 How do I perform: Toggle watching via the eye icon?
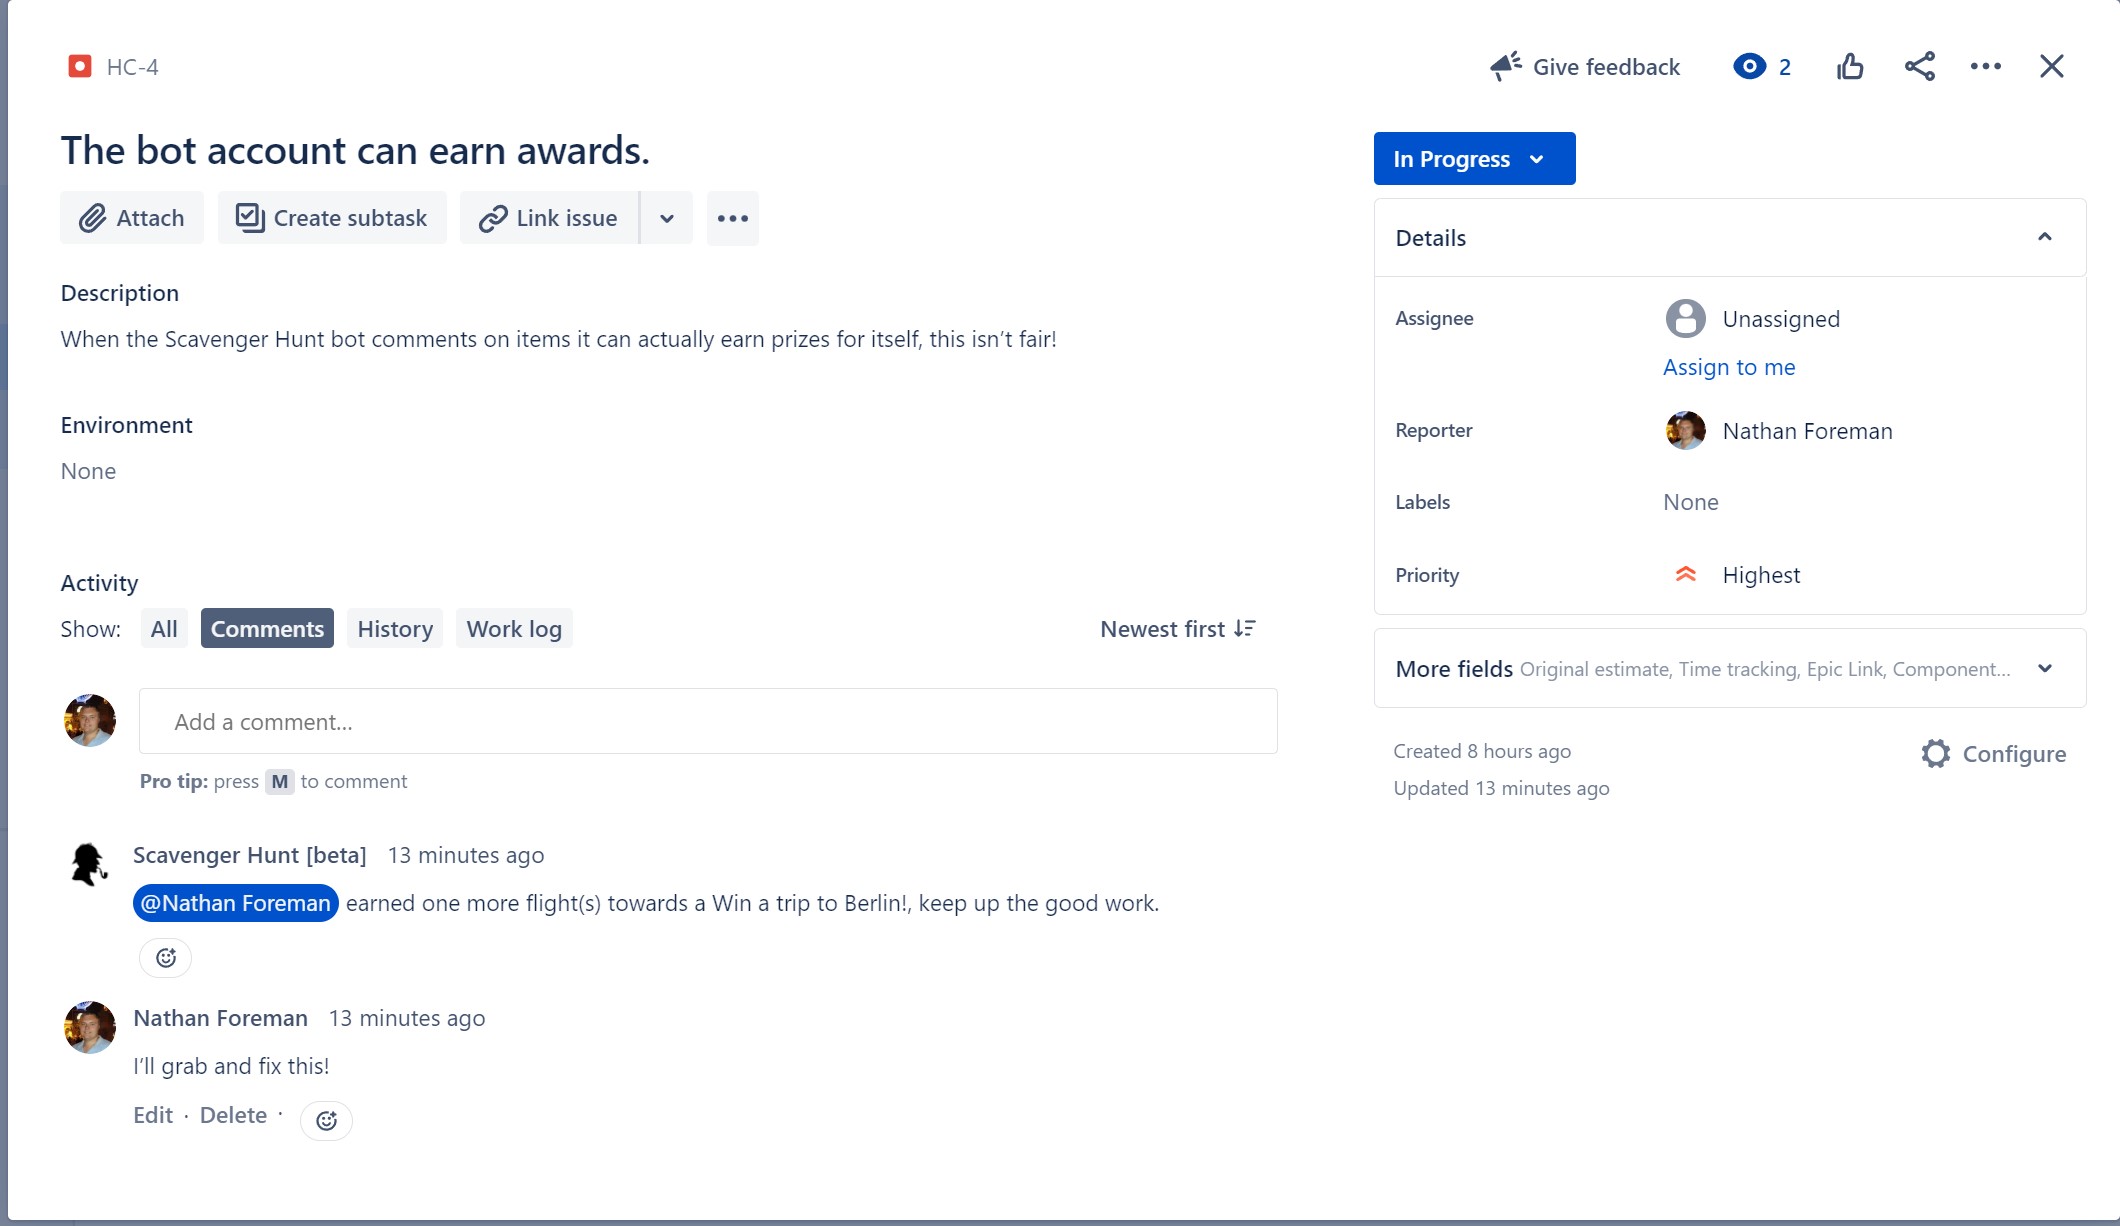(x=1749, y=66)
